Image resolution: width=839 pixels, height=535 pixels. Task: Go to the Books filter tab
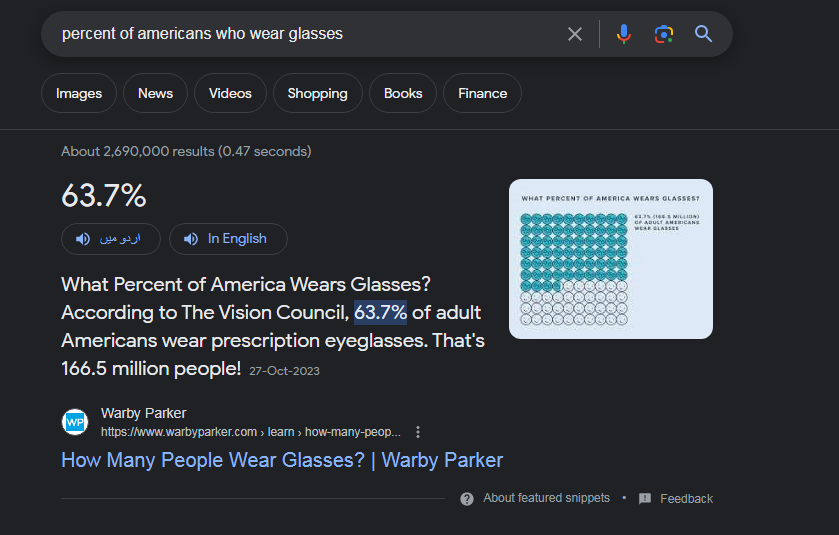[x=403, y=93]
